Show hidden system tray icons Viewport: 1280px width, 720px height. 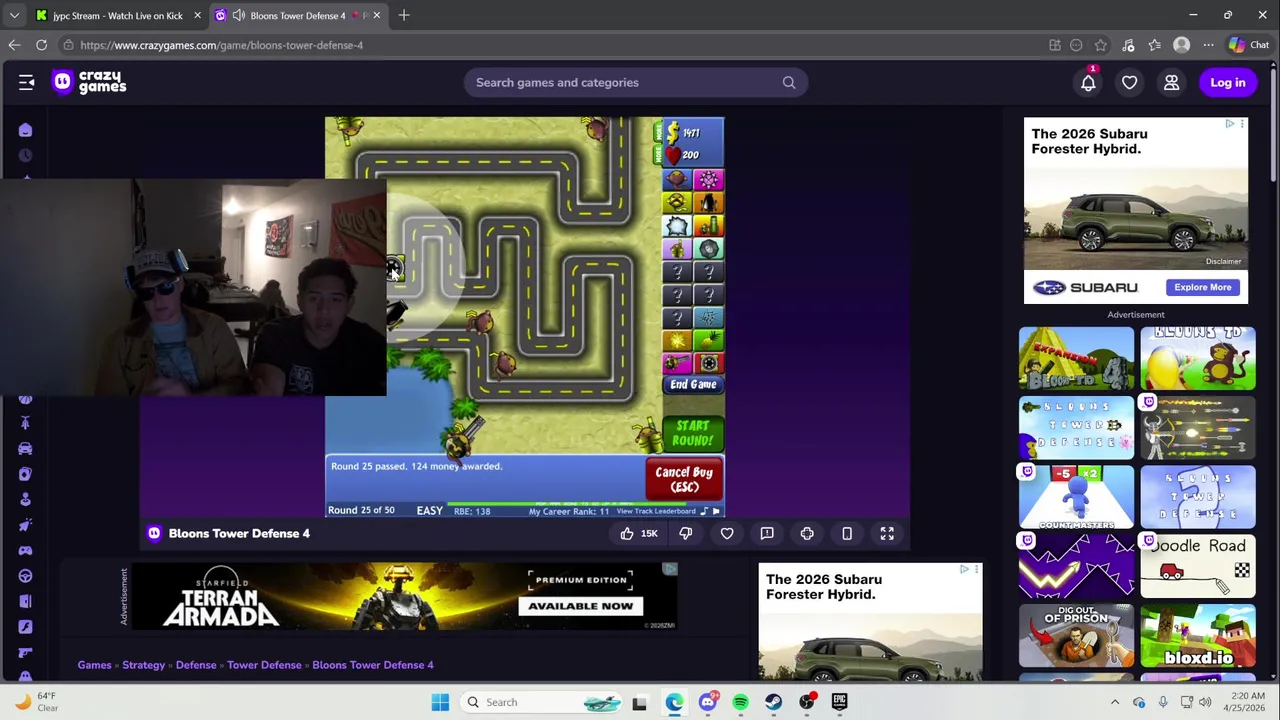pos(1115,702)
